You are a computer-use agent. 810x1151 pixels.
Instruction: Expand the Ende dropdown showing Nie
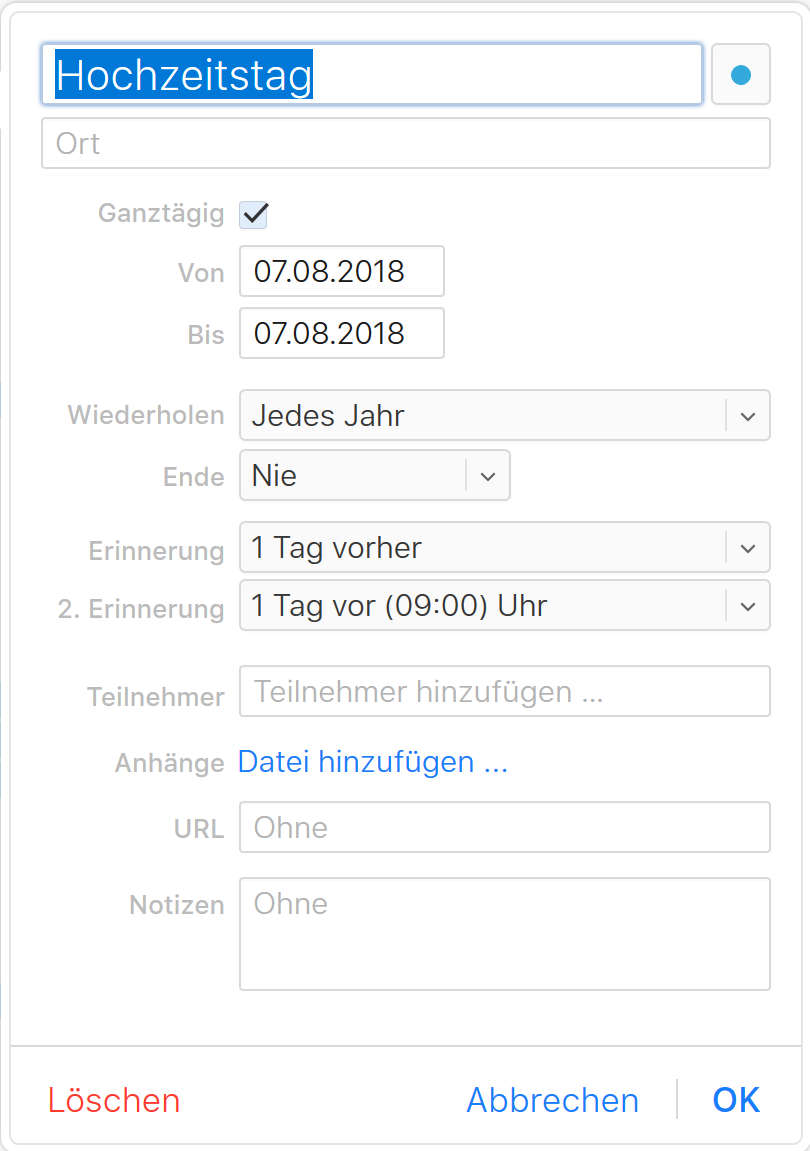(x=350, y=475)
